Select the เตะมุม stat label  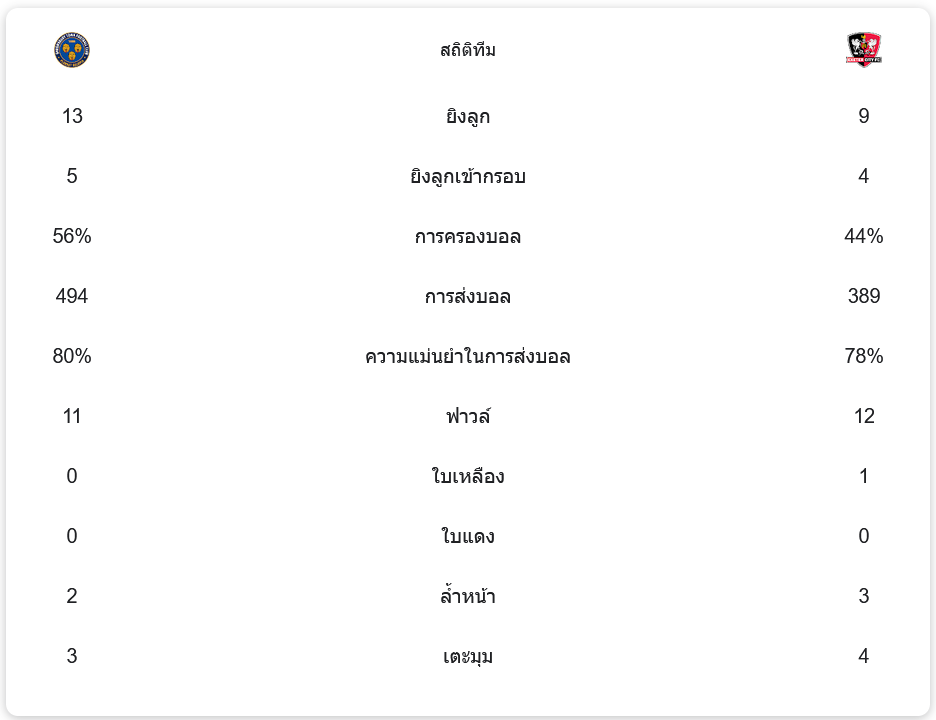[x=468, y=657]
